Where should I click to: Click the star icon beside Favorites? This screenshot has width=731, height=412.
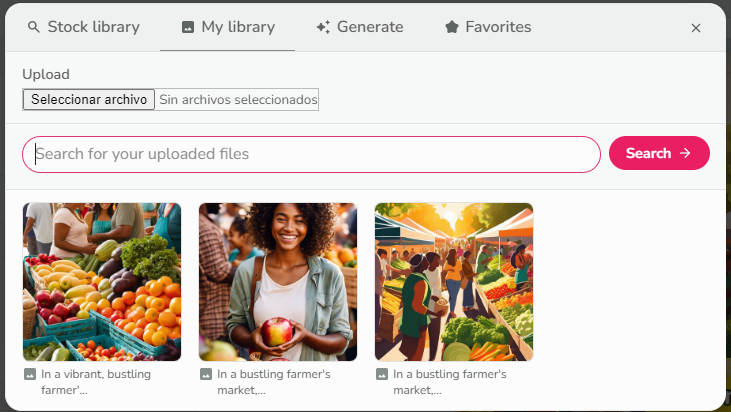(451, 28)
